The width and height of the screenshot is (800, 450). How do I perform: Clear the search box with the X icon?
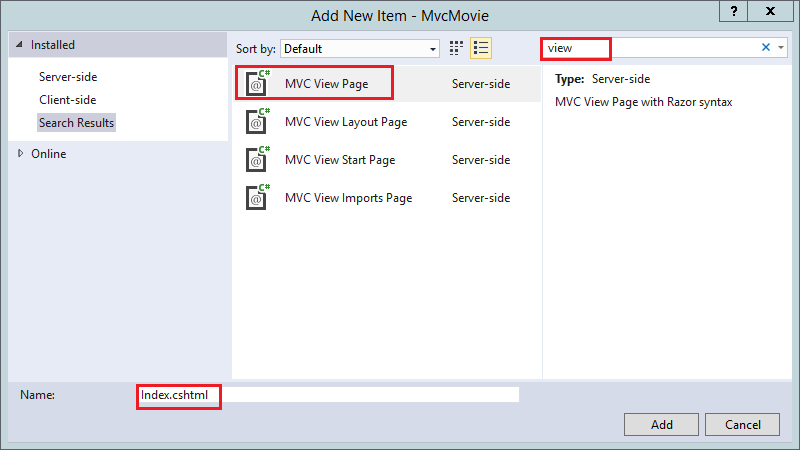pyautogui.click(x=766, y=47)
